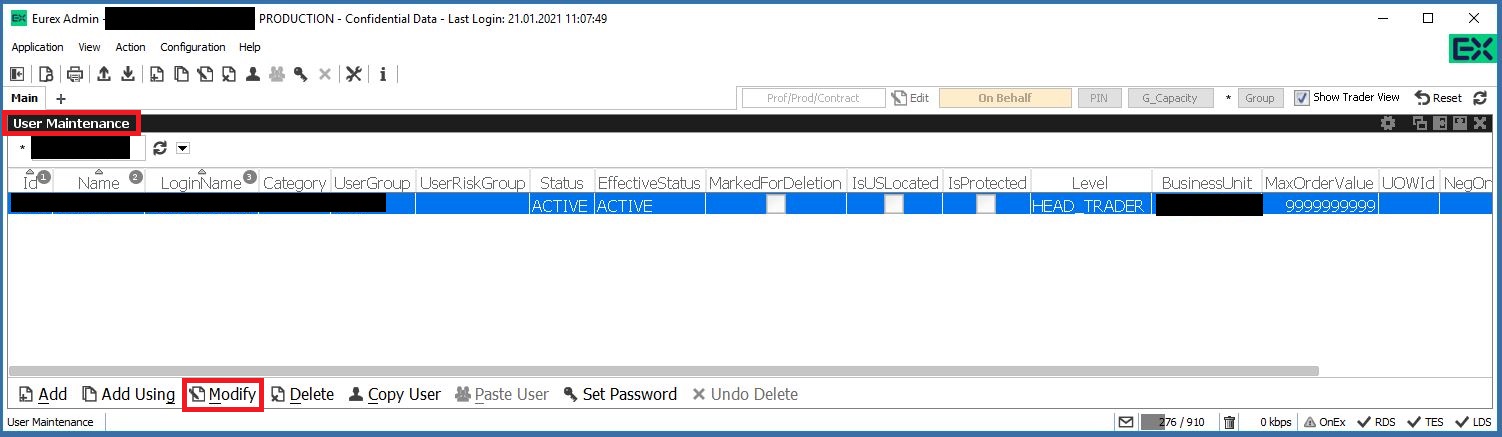The width and height of the screenshot is (1502, 437).
Task: Click the info 'i' toolbar icon
Action: click(x=383, y=74)
